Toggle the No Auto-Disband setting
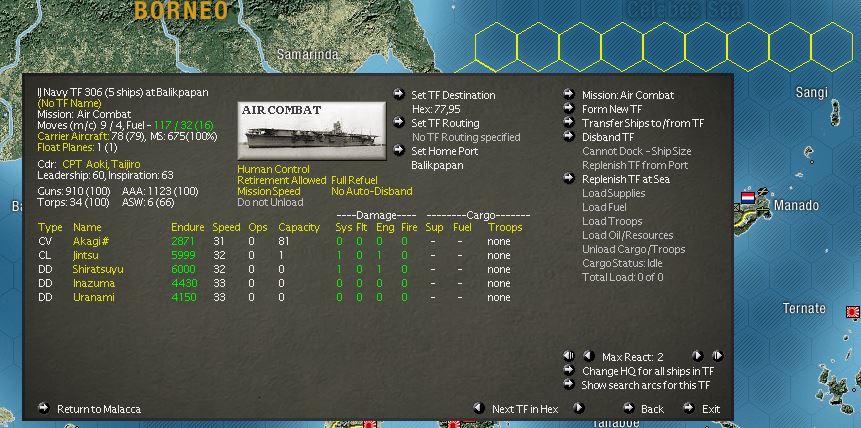The height and width of the screenshot is (428, 861). [372, 191]
